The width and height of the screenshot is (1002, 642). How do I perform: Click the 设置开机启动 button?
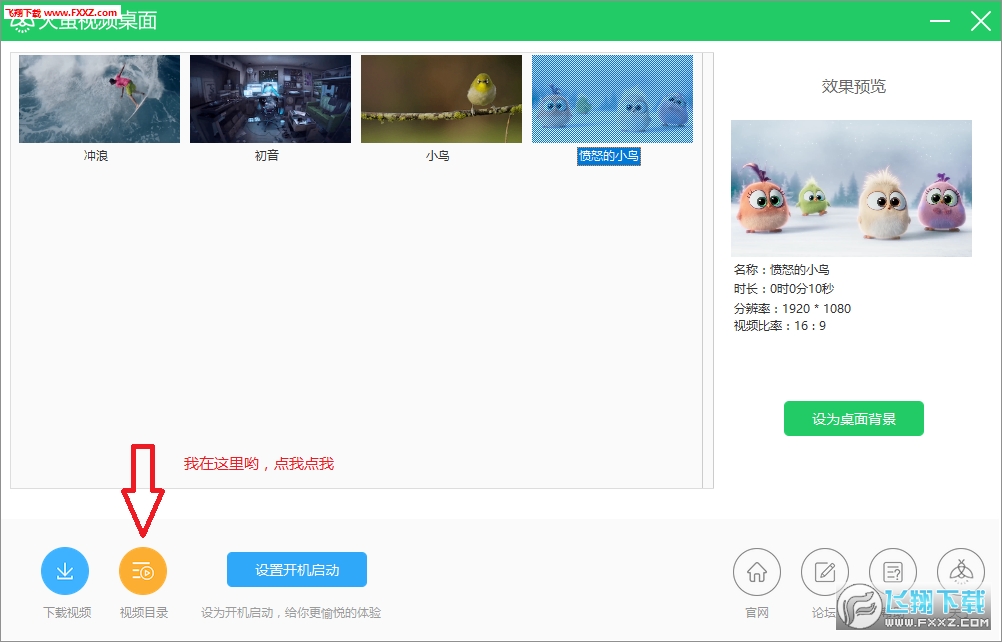pyautogui.click(x=297, y=569)
